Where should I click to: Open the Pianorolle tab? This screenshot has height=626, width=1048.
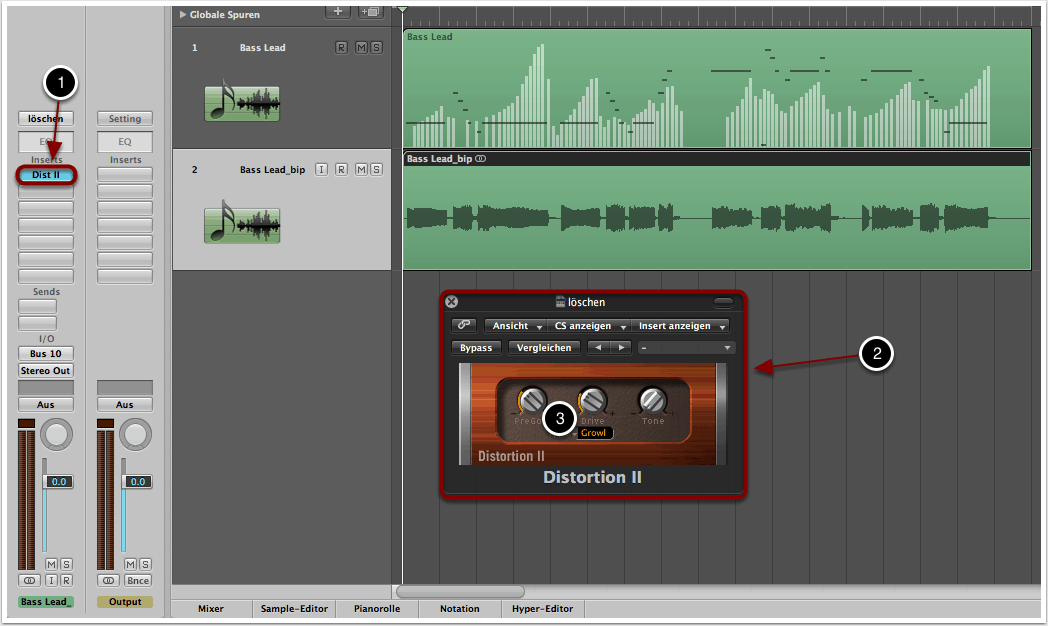coord(376,608)
